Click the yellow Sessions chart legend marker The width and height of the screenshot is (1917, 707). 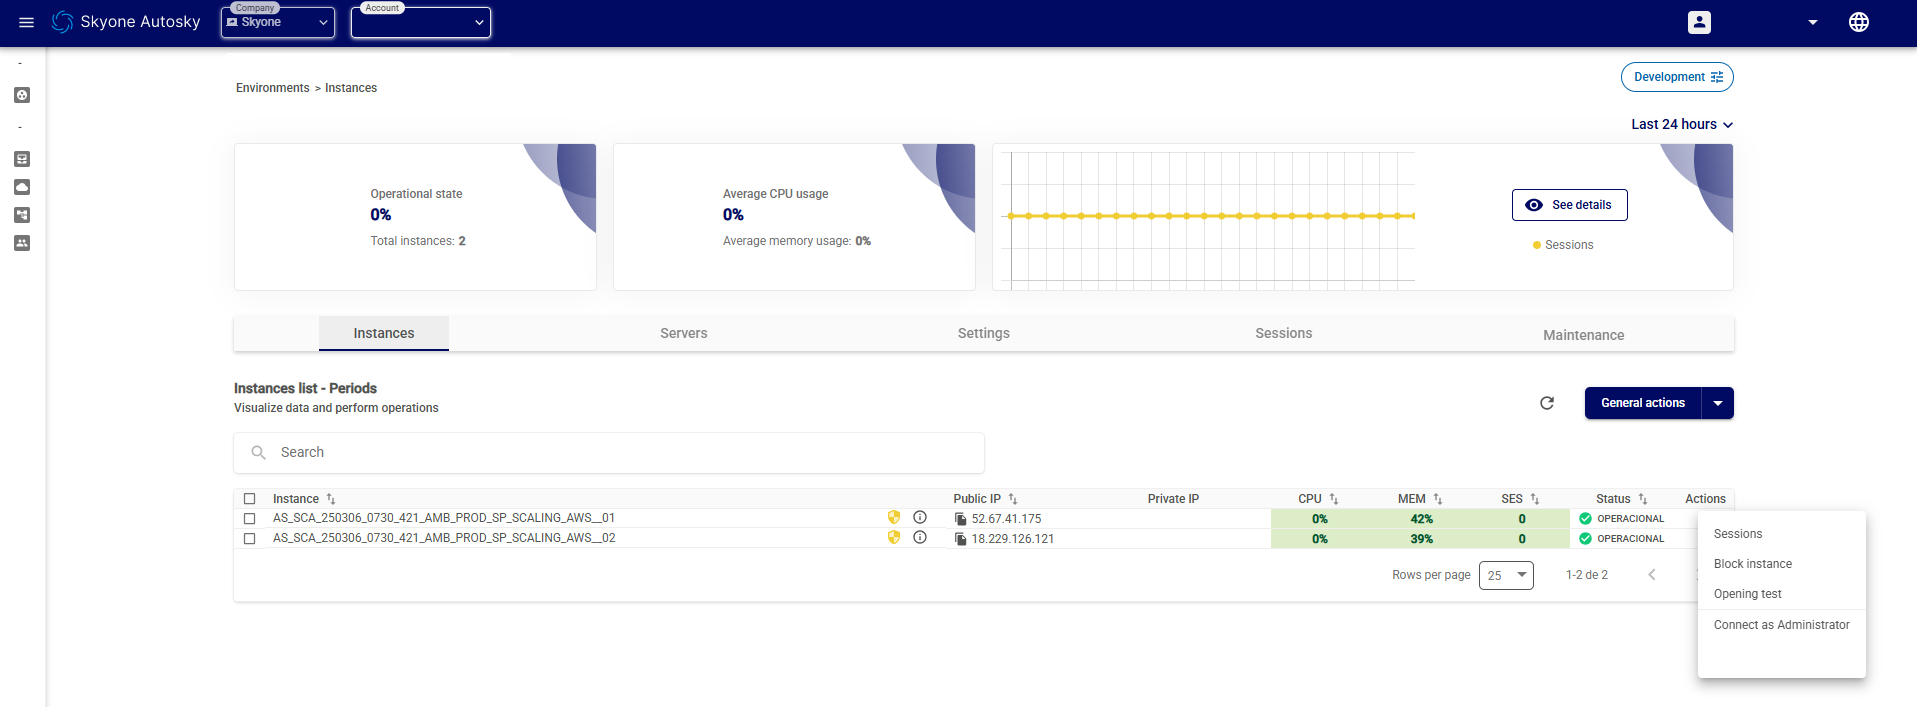click(1537, 245)
